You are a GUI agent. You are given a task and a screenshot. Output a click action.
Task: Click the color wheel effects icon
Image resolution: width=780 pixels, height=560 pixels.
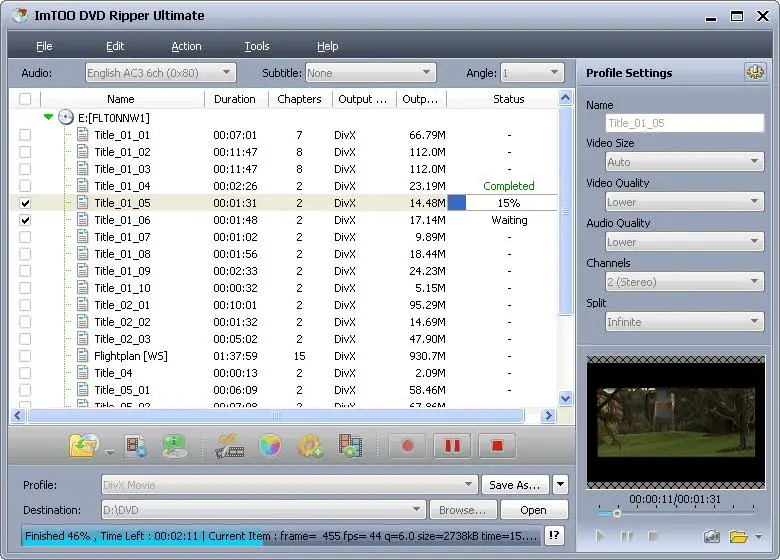(270, 446)
